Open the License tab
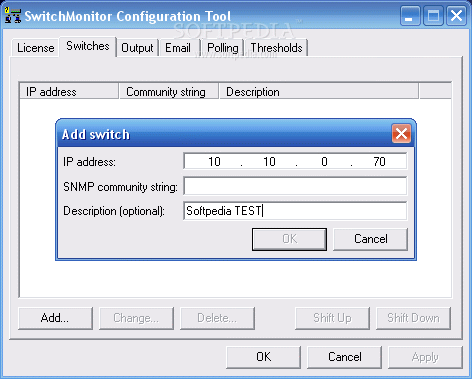Screen dimensions: 472x379 coord(36,48)
